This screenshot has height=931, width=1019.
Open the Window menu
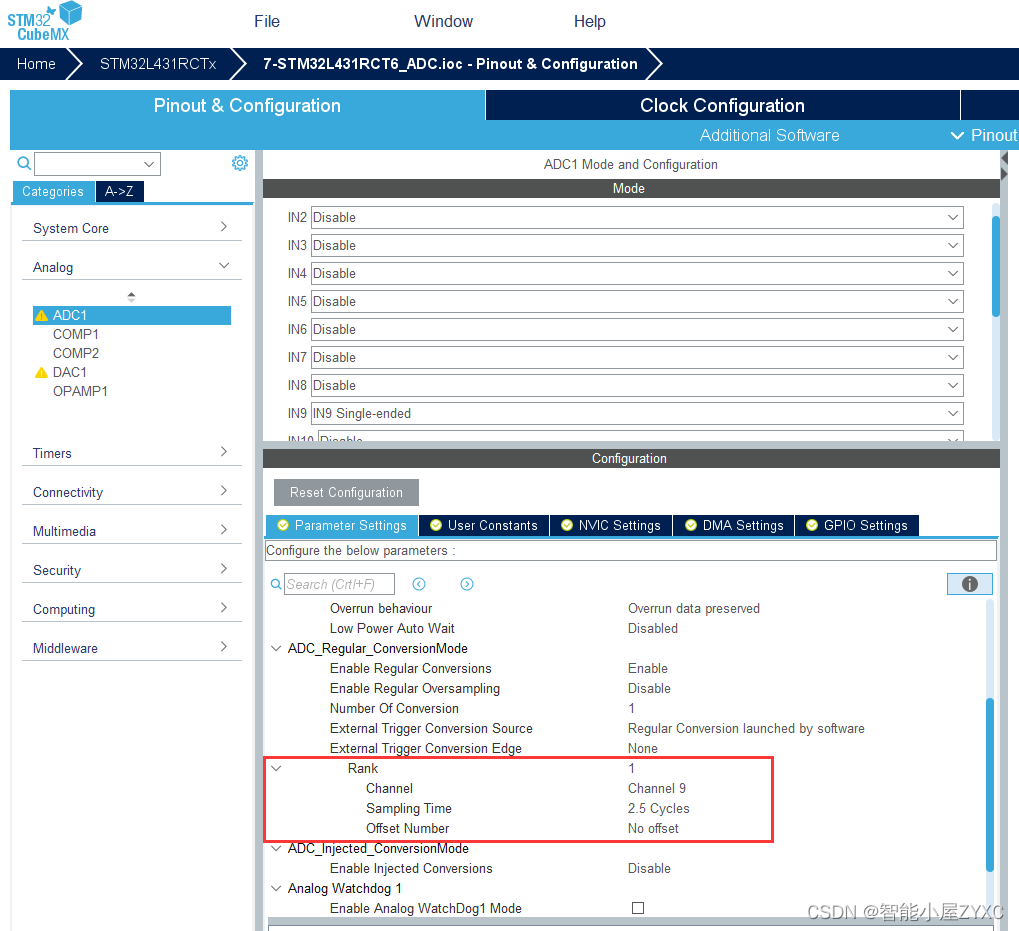(x=443, y=21)
